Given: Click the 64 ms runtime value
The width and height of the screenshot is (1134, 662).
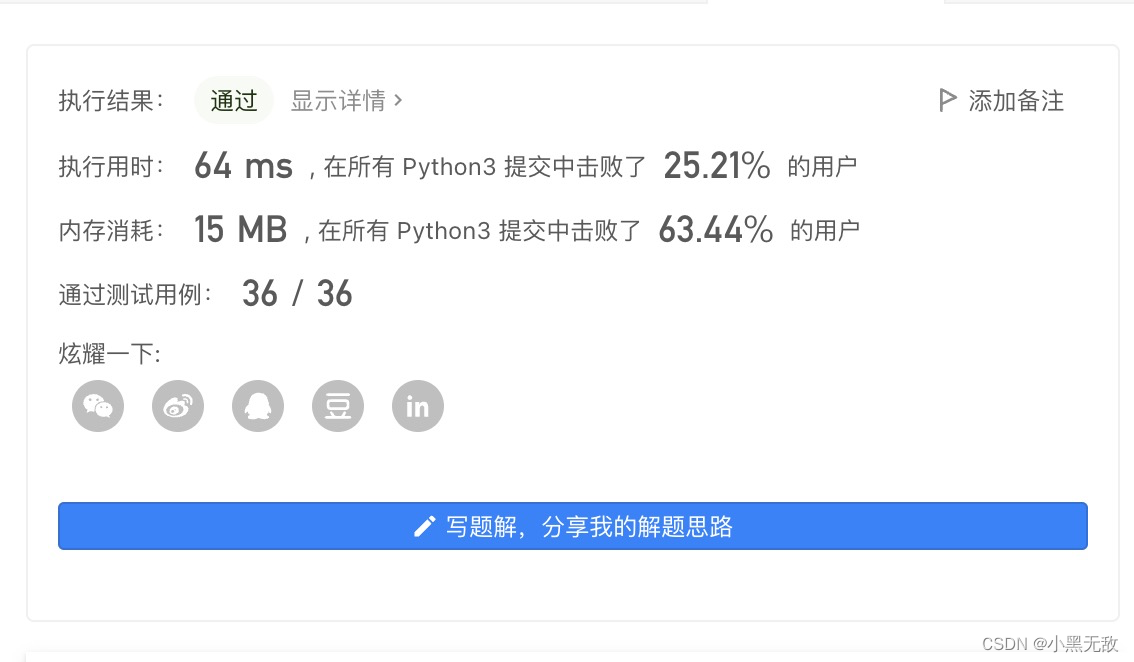Looking at the screenshot, I should (x=243, y=165).
